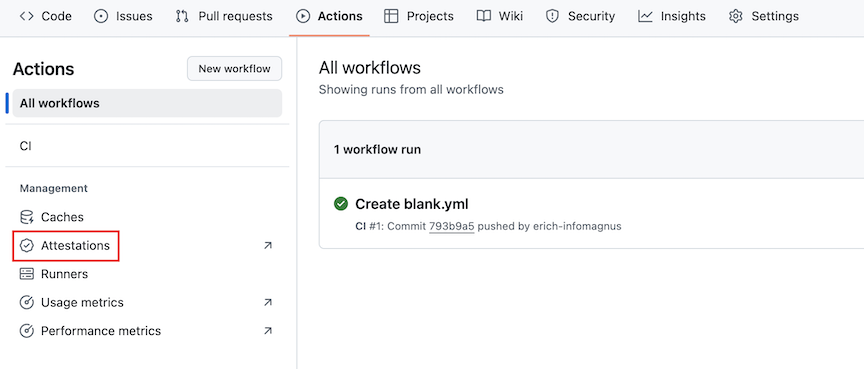View the Insights tab
Viewport: 864px width, 369px height.
click(672, 17)
